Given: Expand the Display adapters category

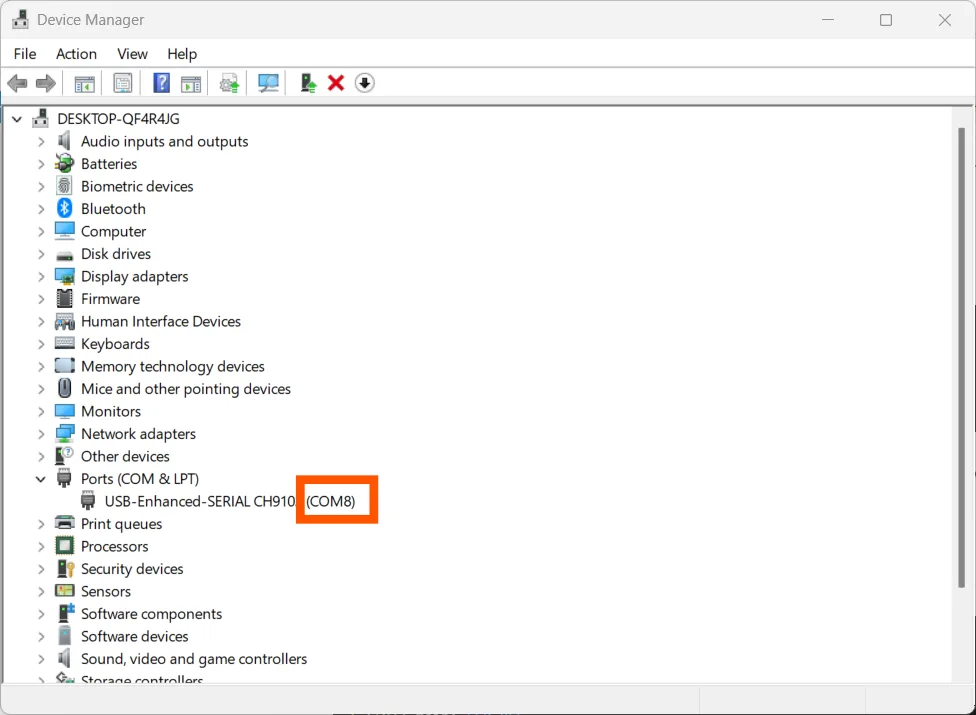Looking at the screenshot, I should (41, 277).
